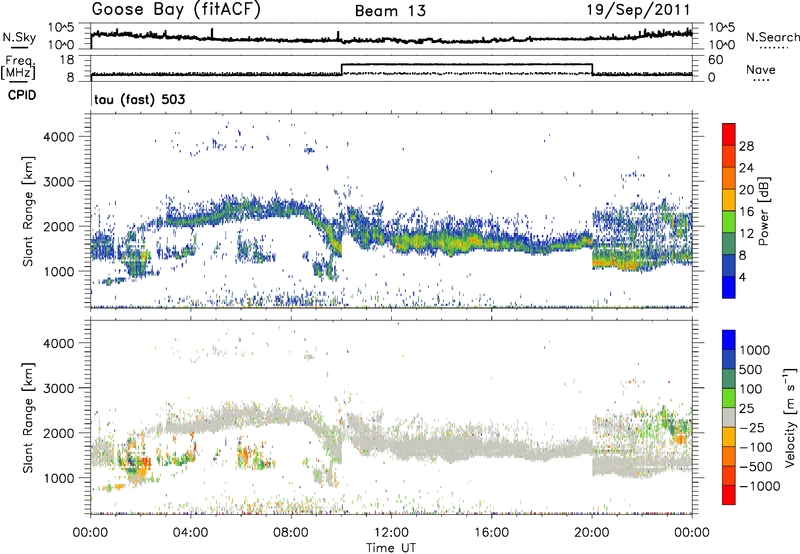
Task: Click the N.Sky noise trace line
Action: click(x=391, y=39)
